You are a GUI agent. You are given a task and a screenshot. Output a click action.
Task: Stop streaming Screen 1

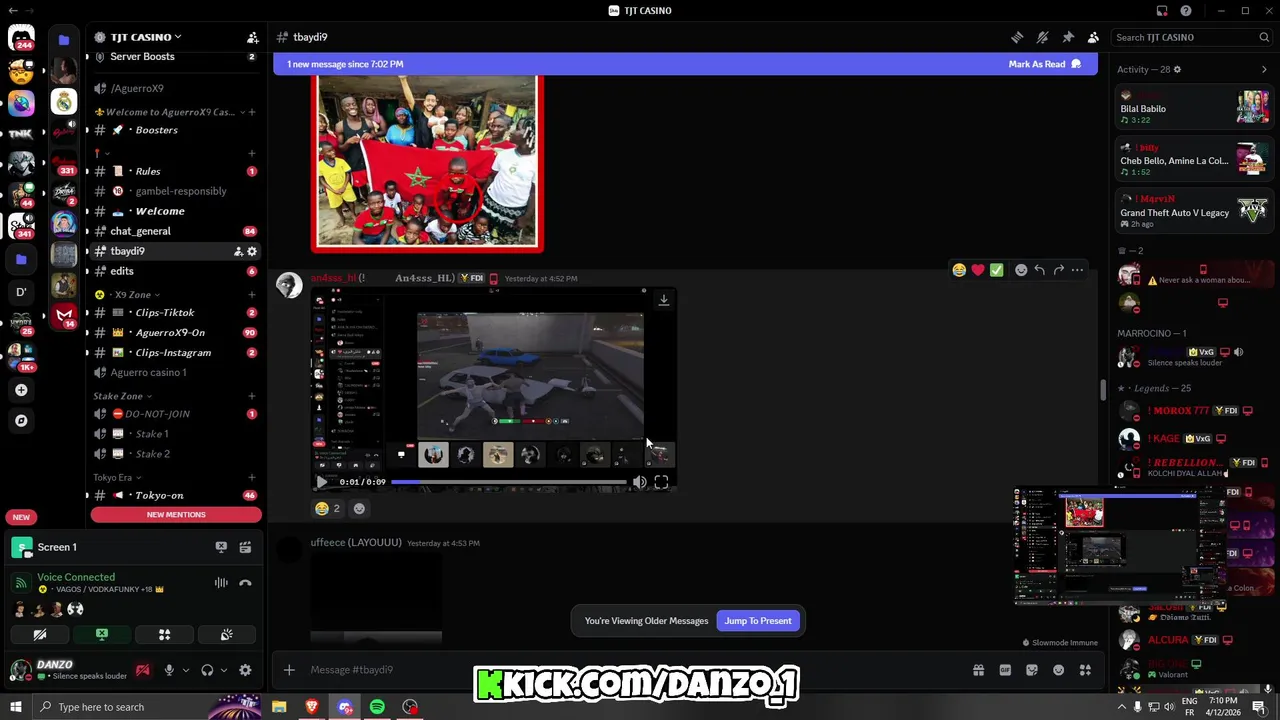[221, 548]
